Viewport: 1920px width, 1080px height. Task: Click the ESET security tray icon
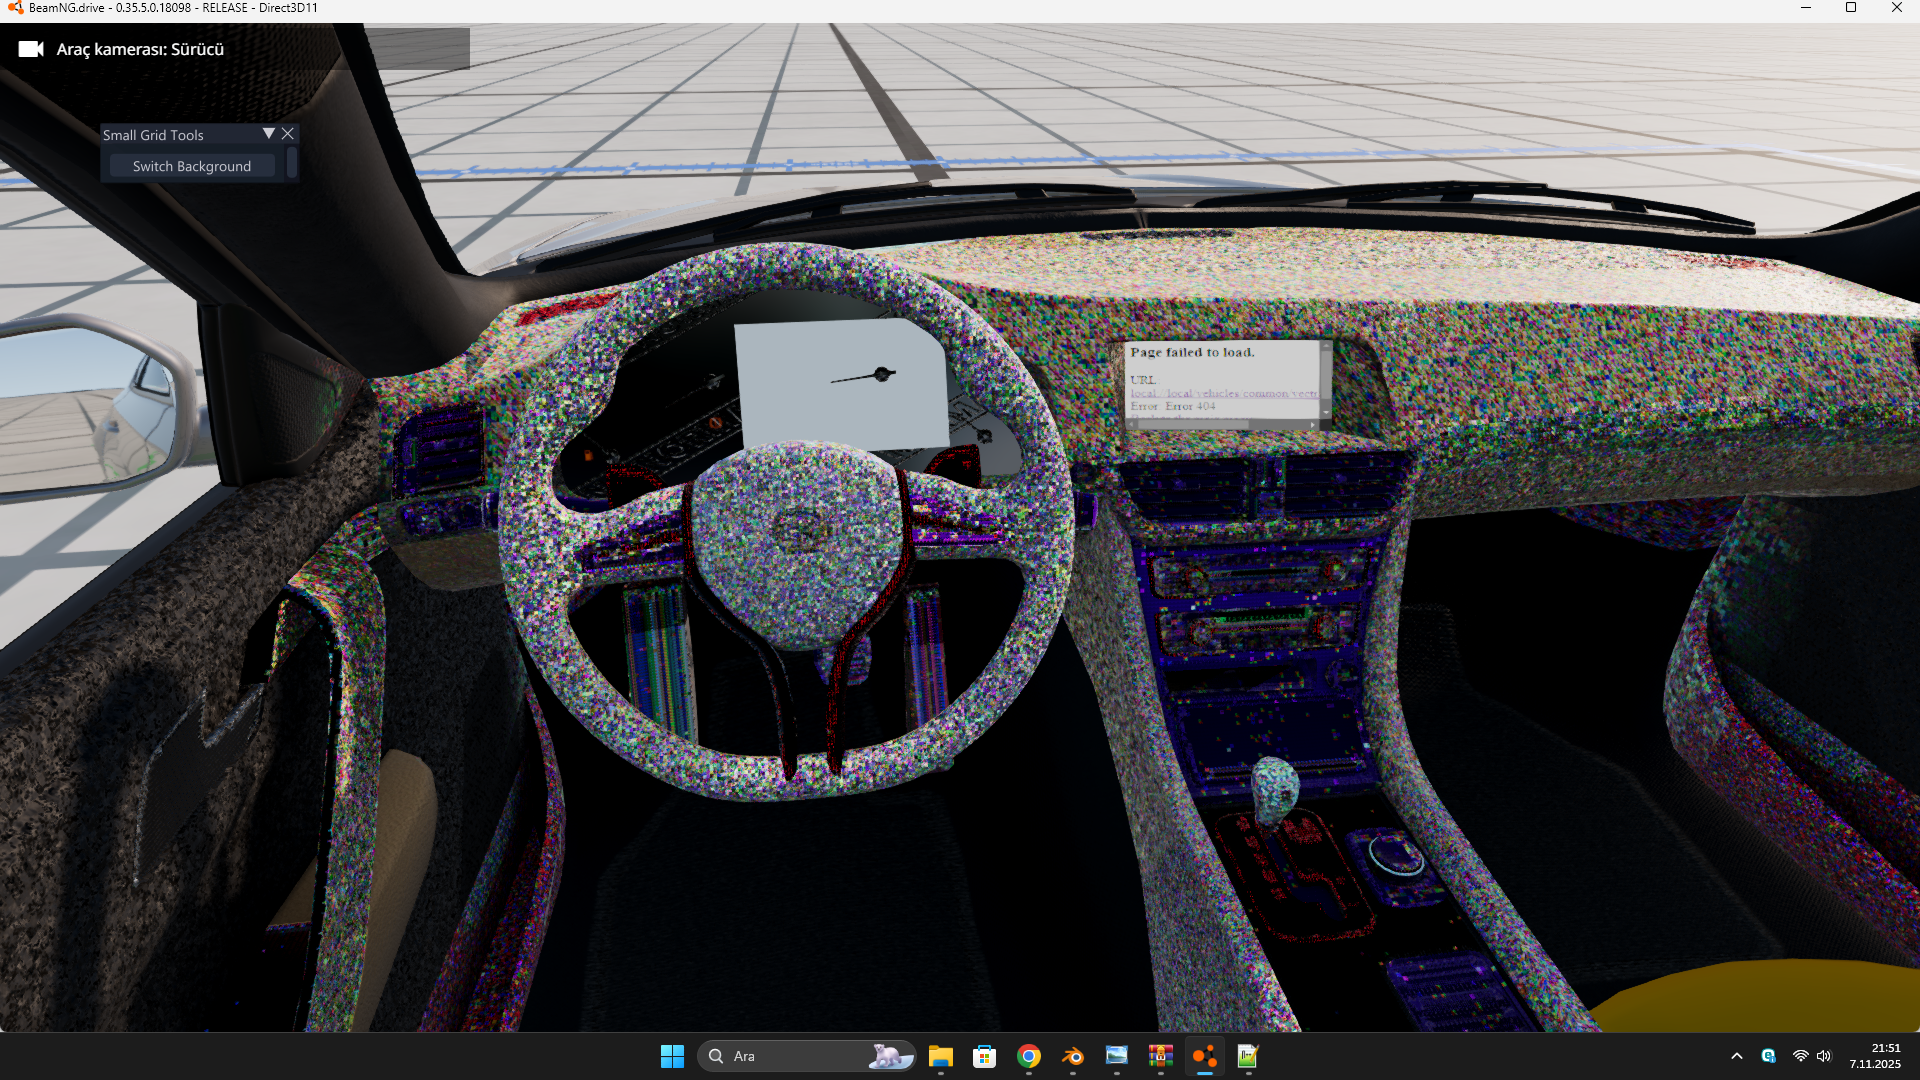1768,1056
